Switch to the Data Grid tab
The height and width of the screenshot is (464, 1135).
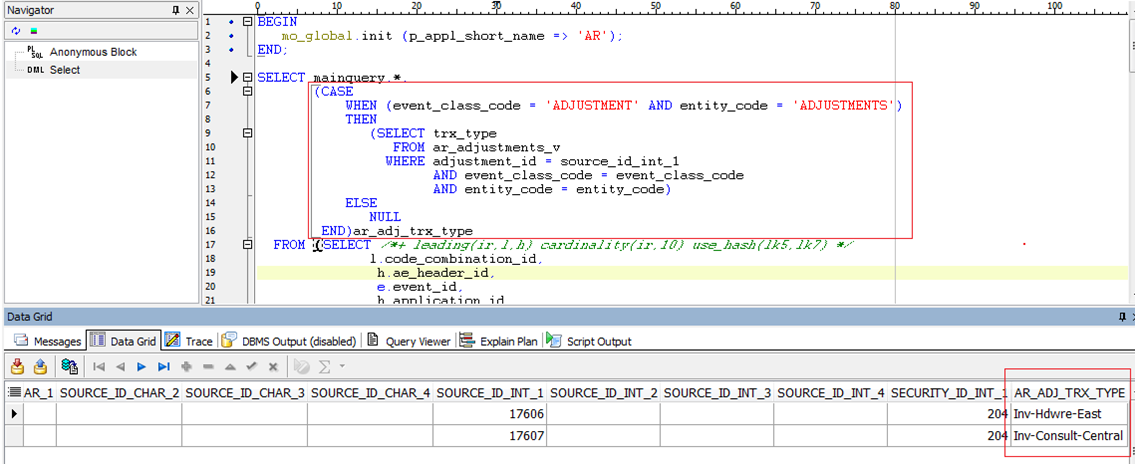[123, 341]
